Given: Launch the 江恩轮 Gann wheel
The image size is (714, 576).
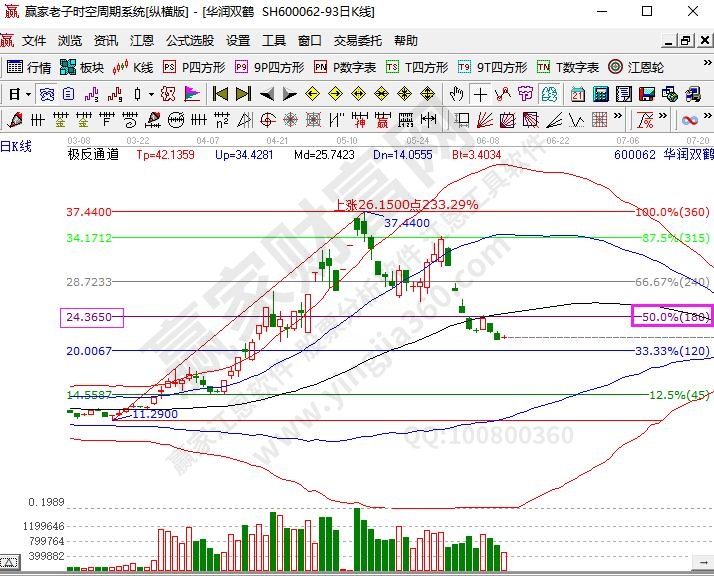Looking at the screenshot, I should (638, 67).
